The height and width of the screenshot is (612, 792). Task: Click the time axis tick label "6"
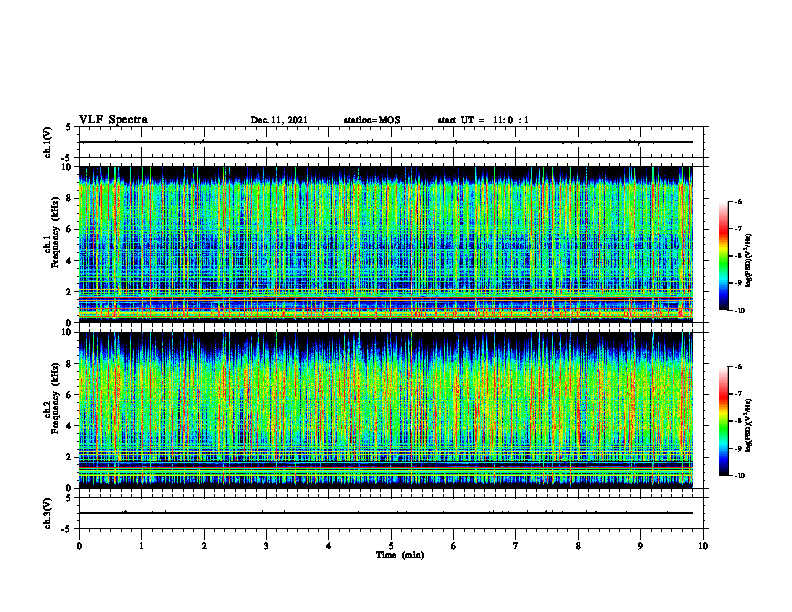(x=454, y=546)
